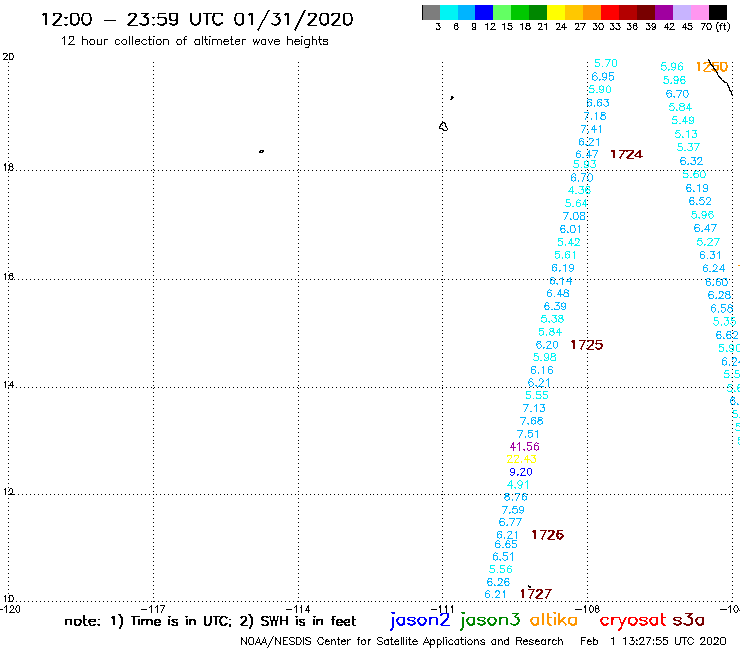Select the light green legend swatch

(502, 12)
